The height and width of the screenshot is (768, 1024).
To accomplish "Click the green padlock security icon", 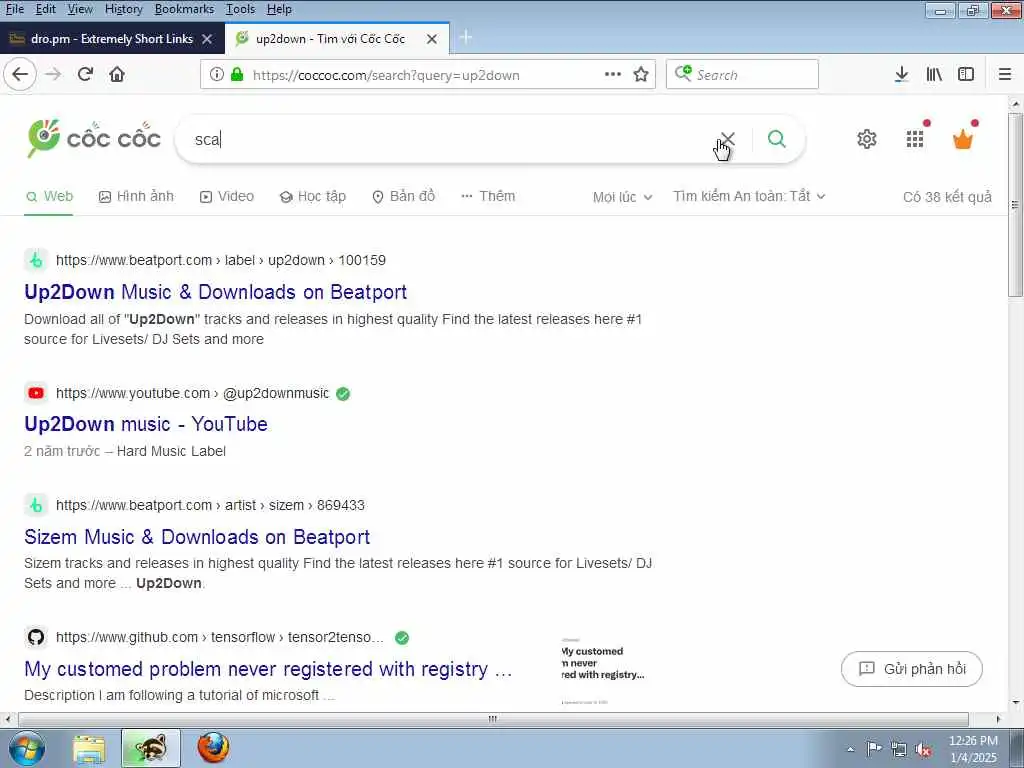I will (237, 74).
